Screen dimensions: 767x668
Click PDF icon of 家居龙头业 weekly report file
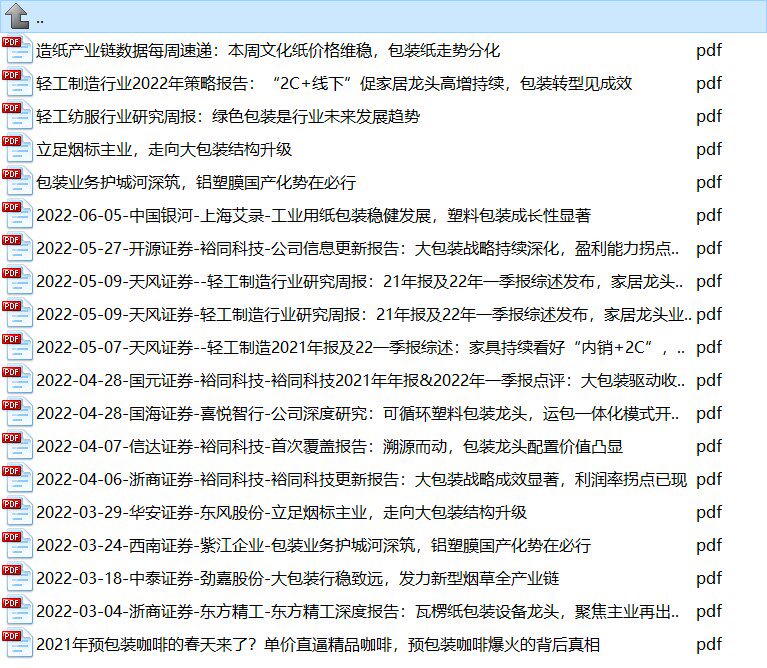17,314
